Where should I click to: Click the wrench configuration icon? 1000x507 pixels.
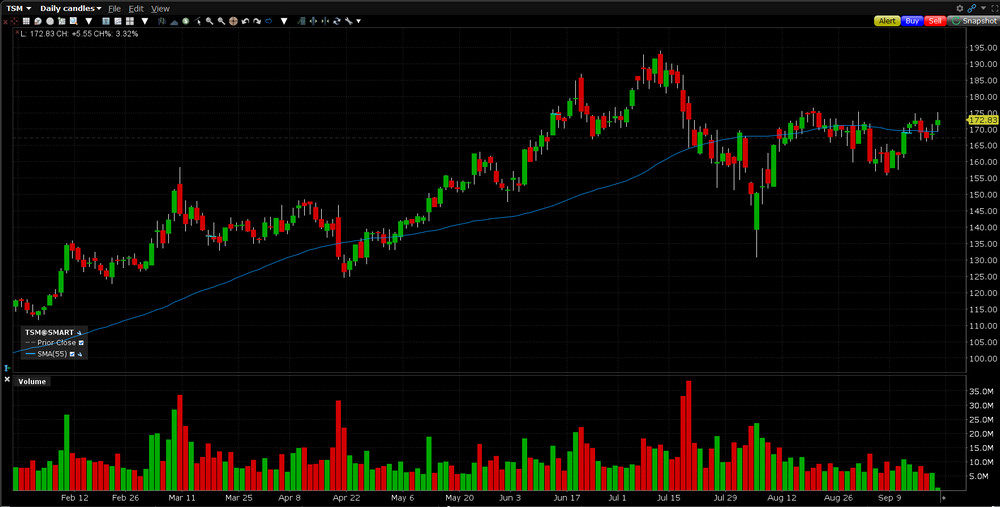point(348,21)
